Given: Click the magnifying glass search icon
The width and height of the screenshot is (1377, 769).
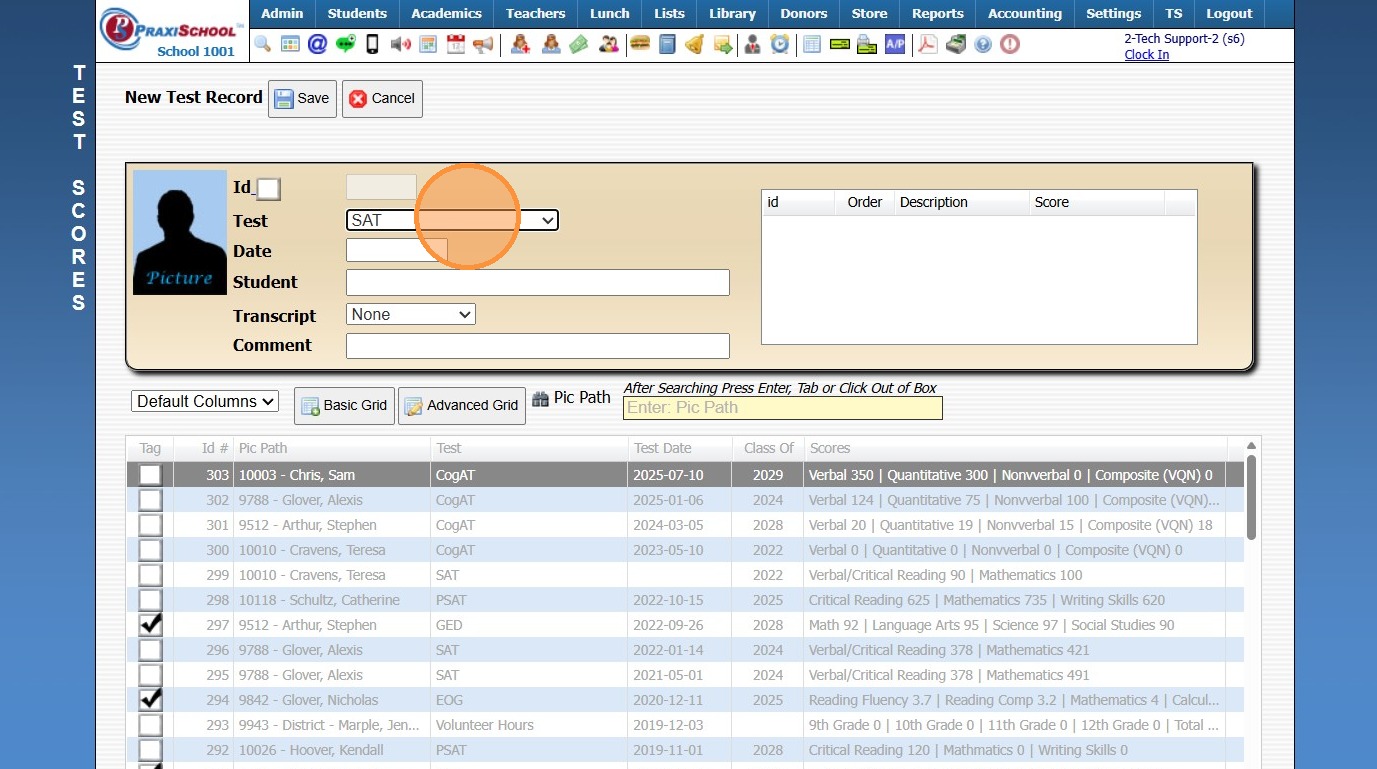Looking at the screenshot, I should tap(262, 44).
